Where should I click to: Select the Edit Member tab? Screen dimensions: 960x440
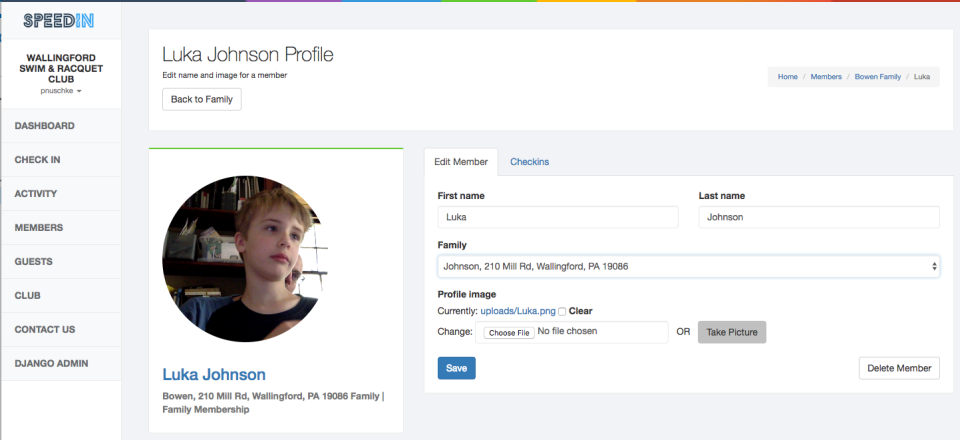pos(461,162)
